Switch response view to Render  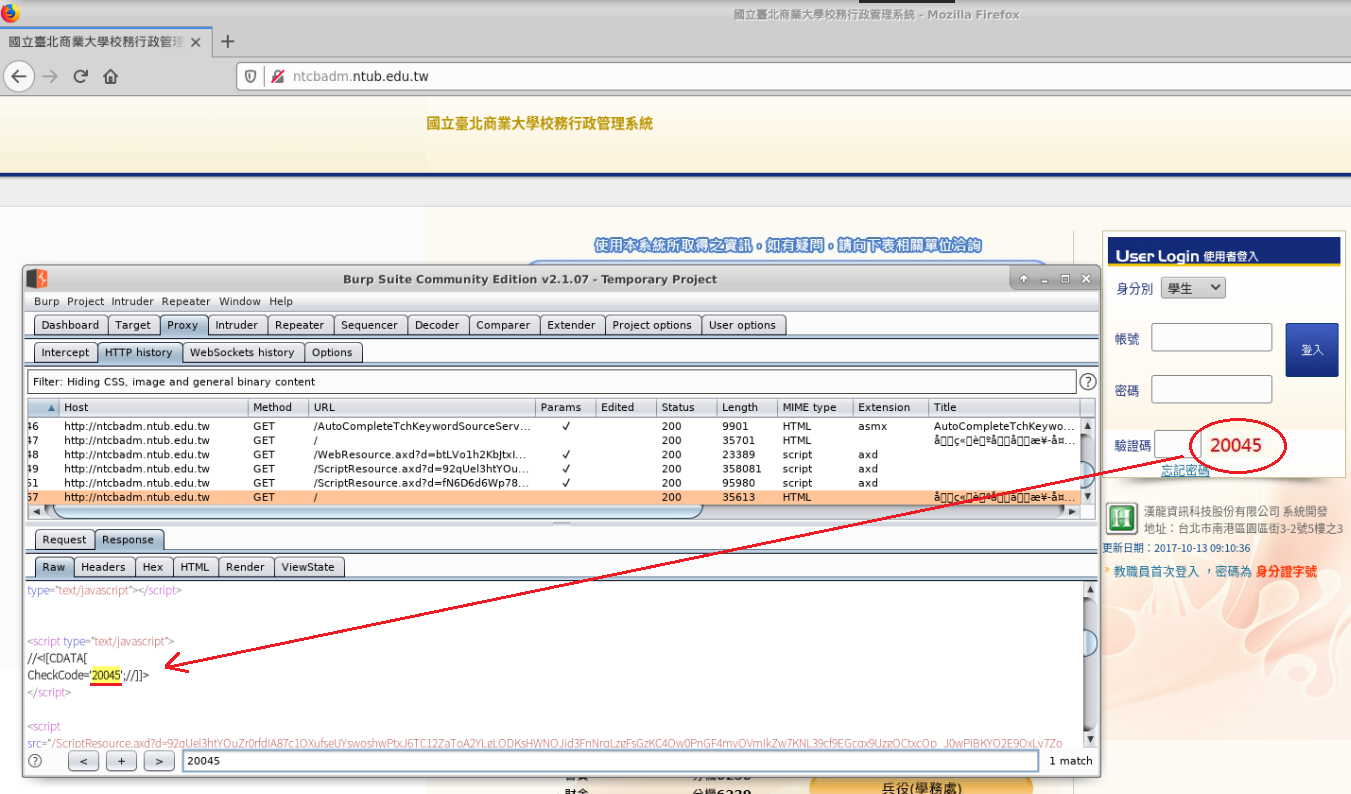(x=245, y=567)
